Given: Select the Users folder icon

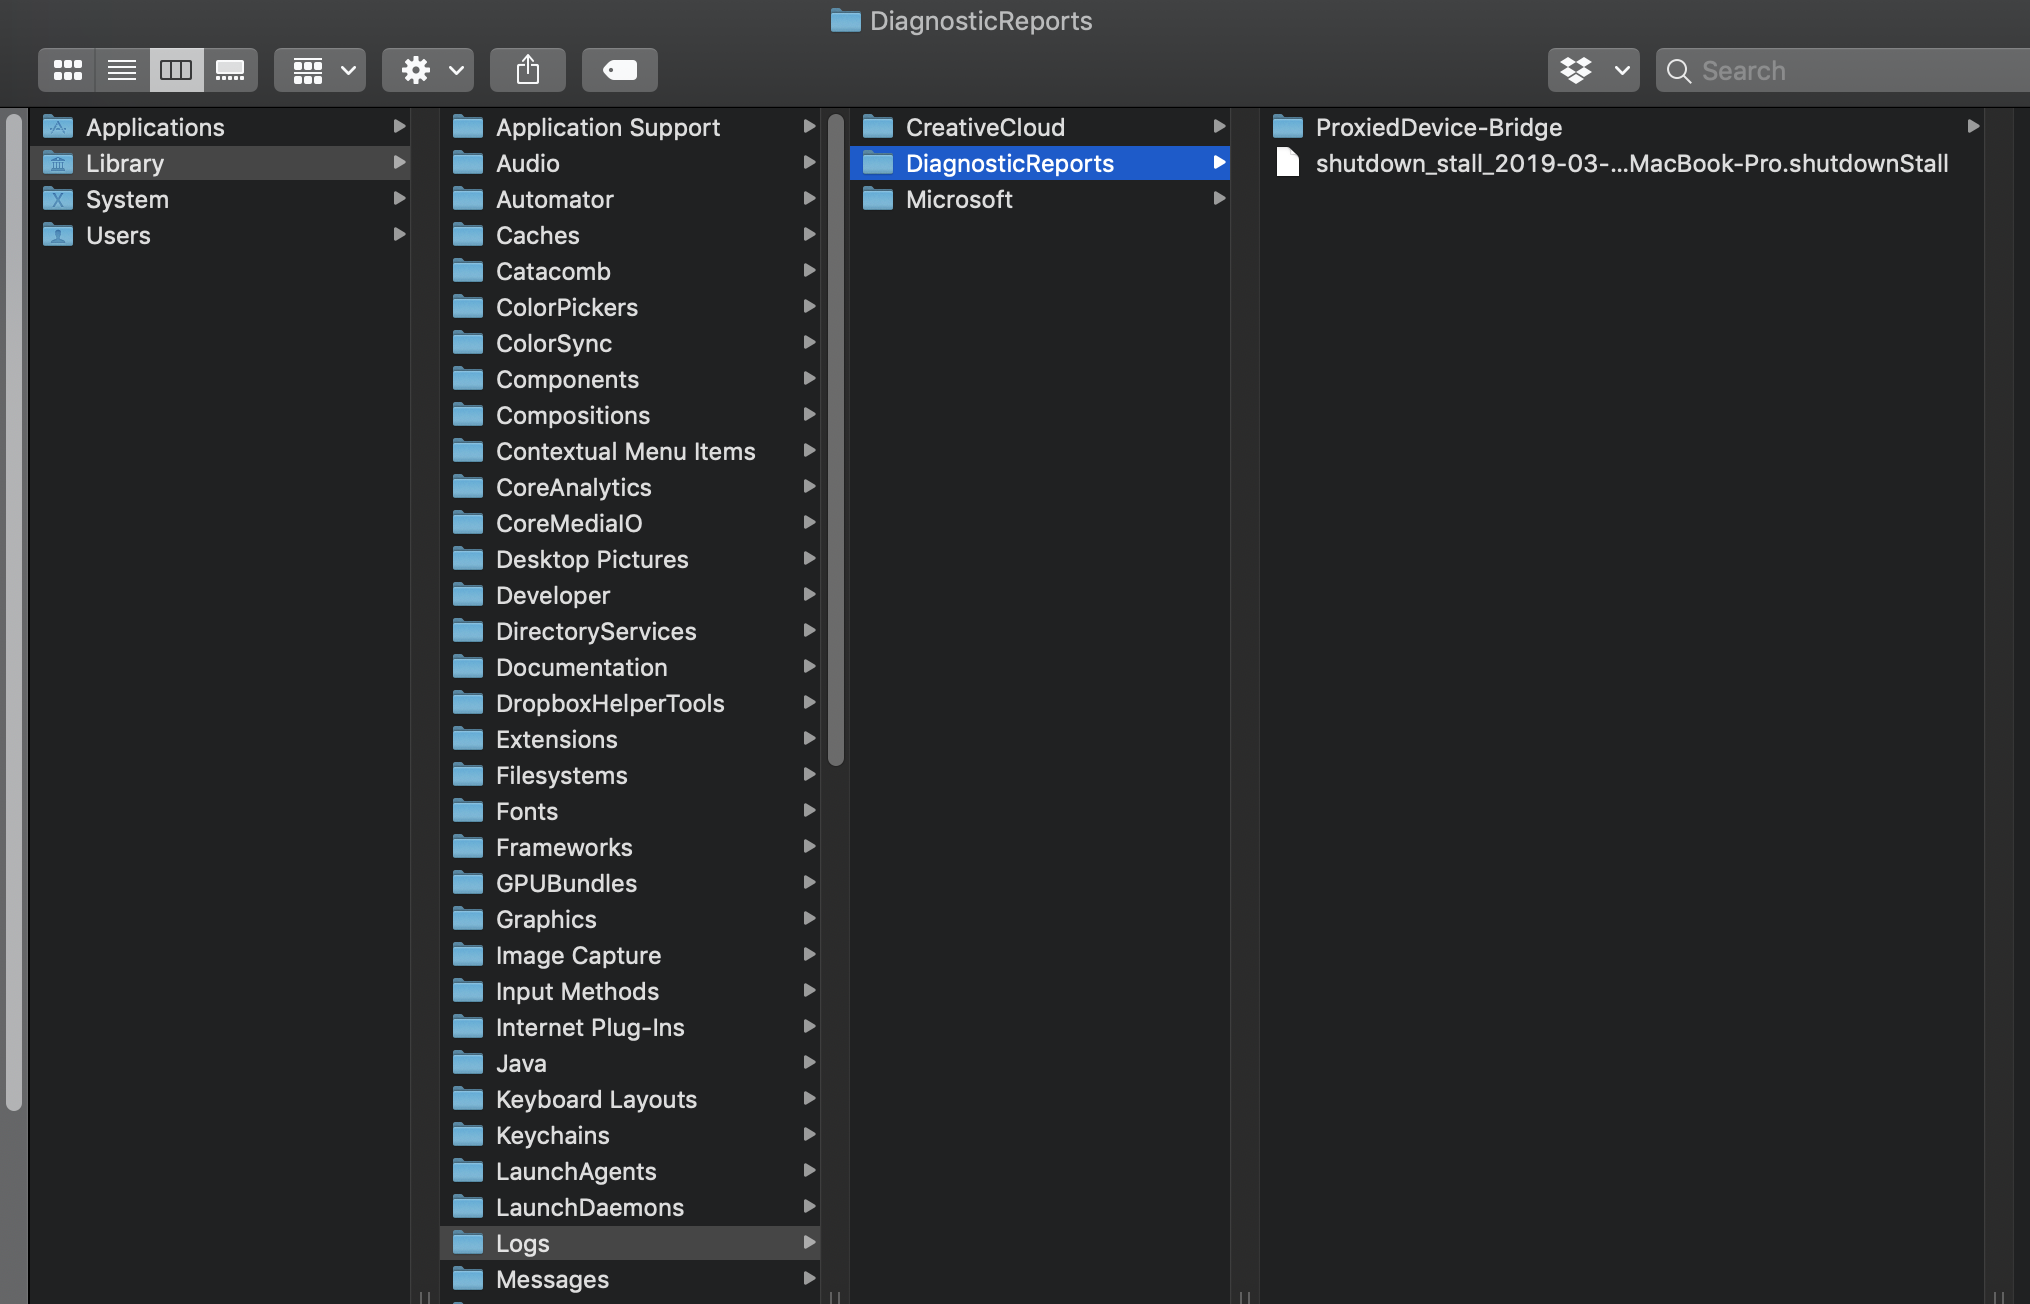Looking at the screenshot, I should point(58,235).
